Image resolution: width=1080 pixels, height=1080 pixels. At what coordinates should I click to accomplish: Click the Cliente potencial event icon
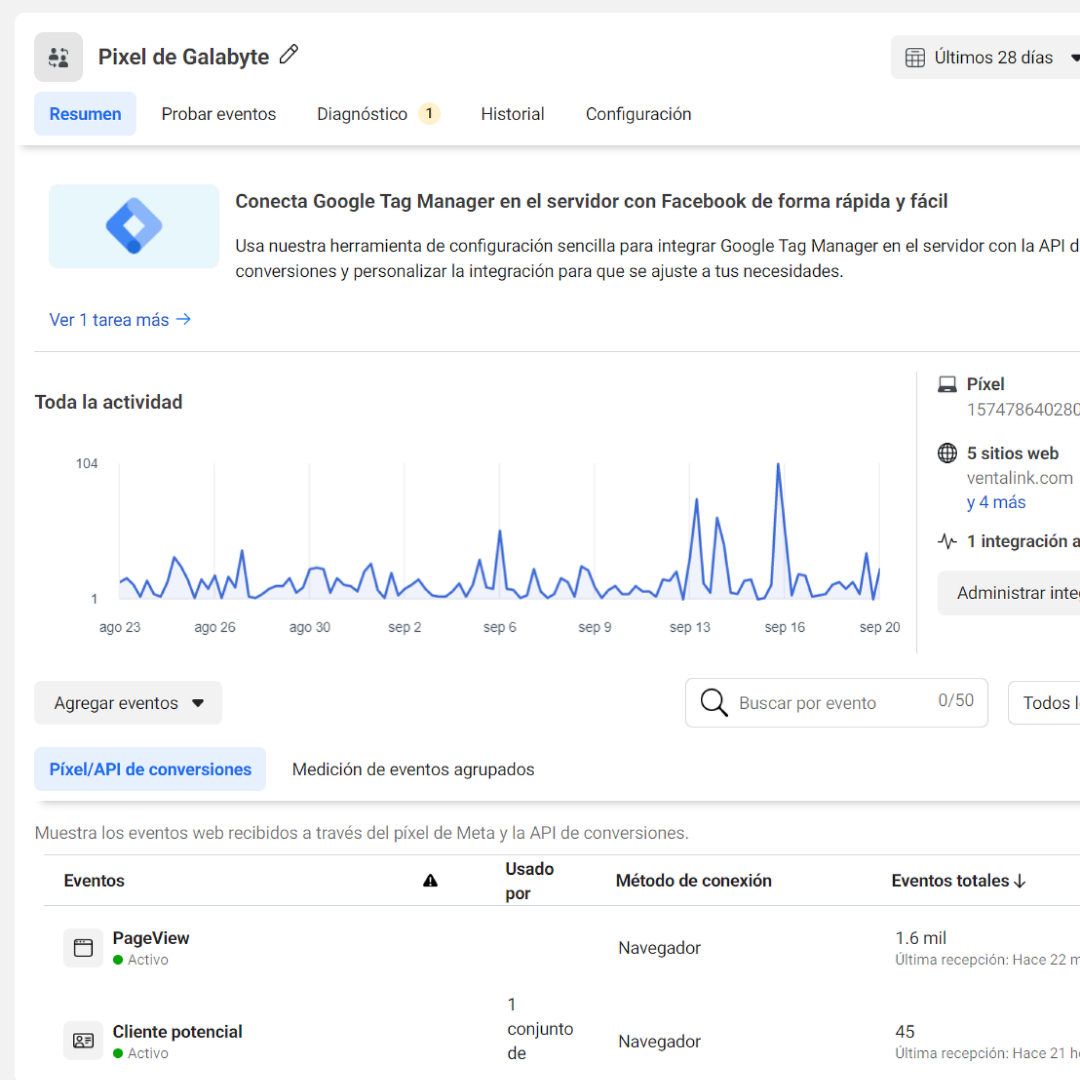point(83,1041)
